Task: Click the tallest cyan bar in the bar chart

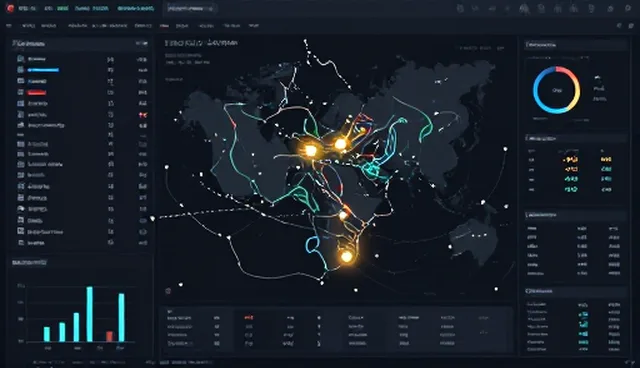Action: [89, 314]
